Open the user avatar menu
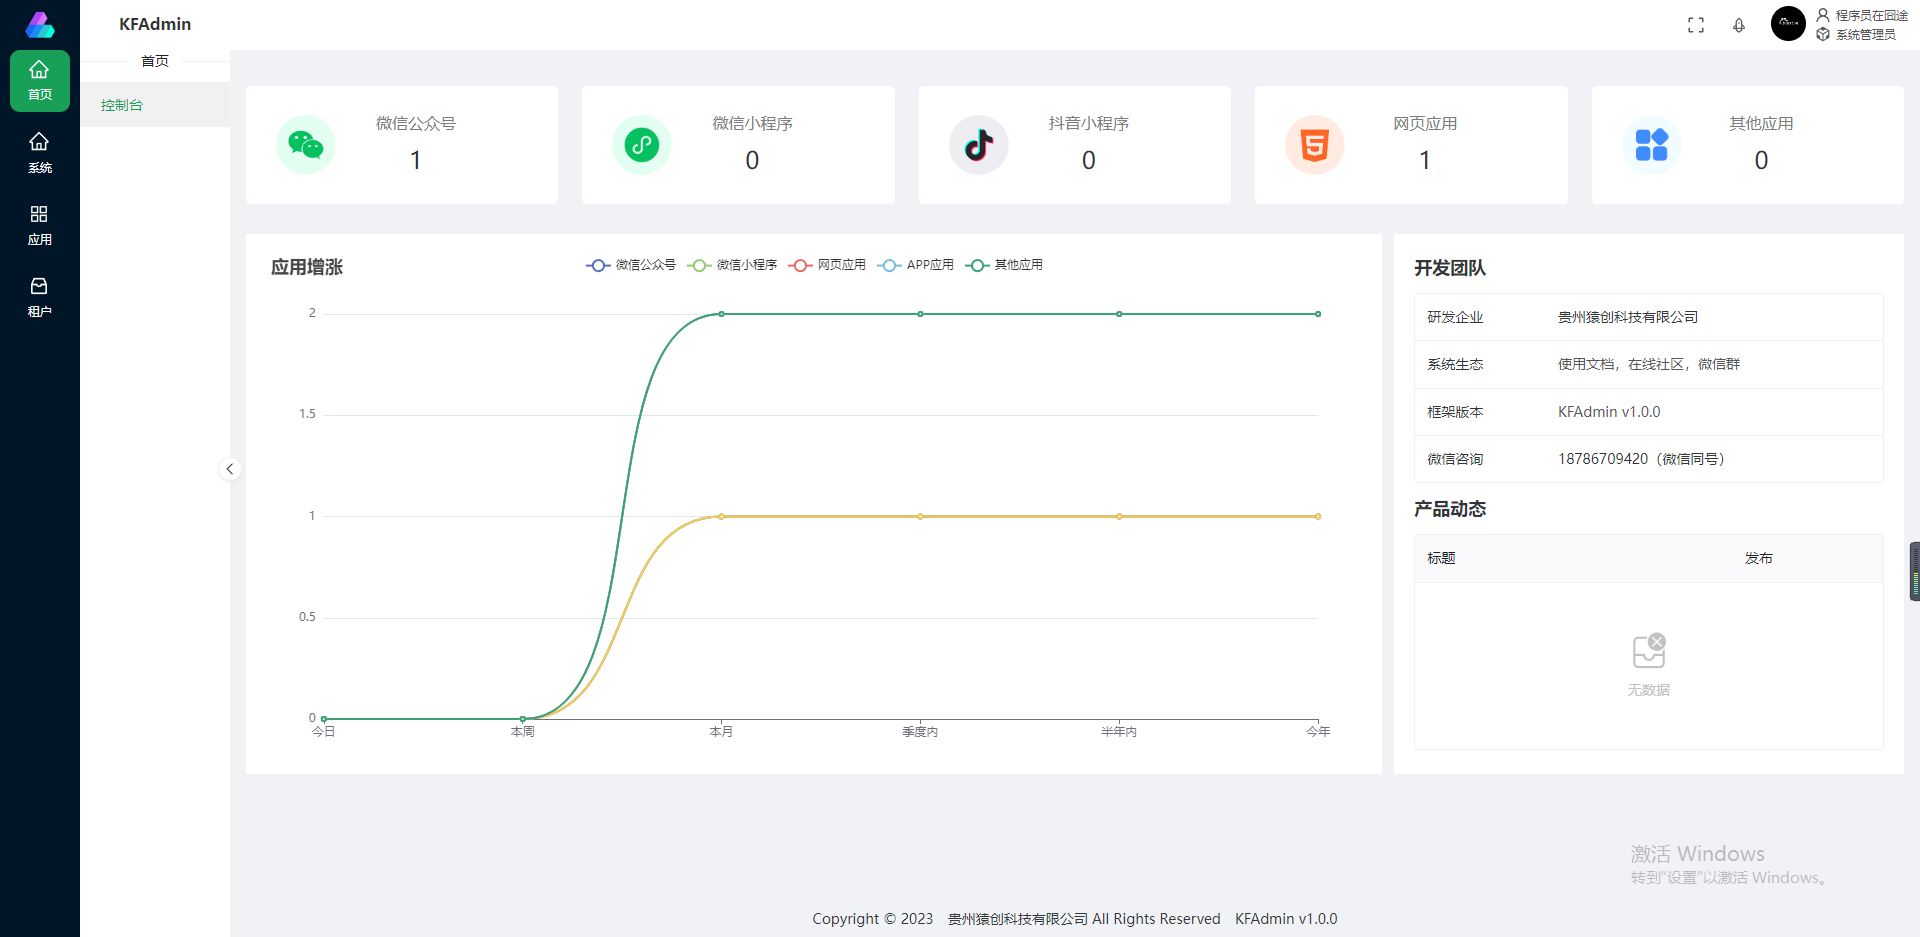The image size is (1920, 937). [1788, 23]
